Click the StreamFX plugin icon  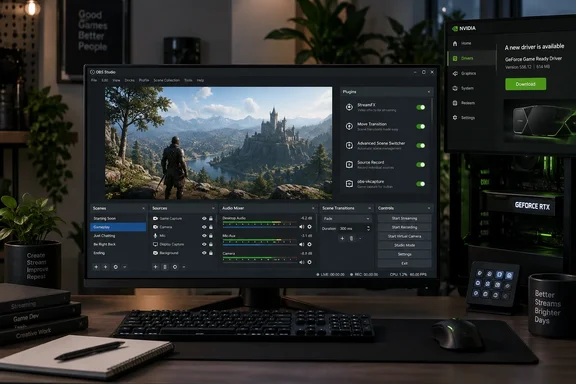pyautogui.click(x=349, y=107)
